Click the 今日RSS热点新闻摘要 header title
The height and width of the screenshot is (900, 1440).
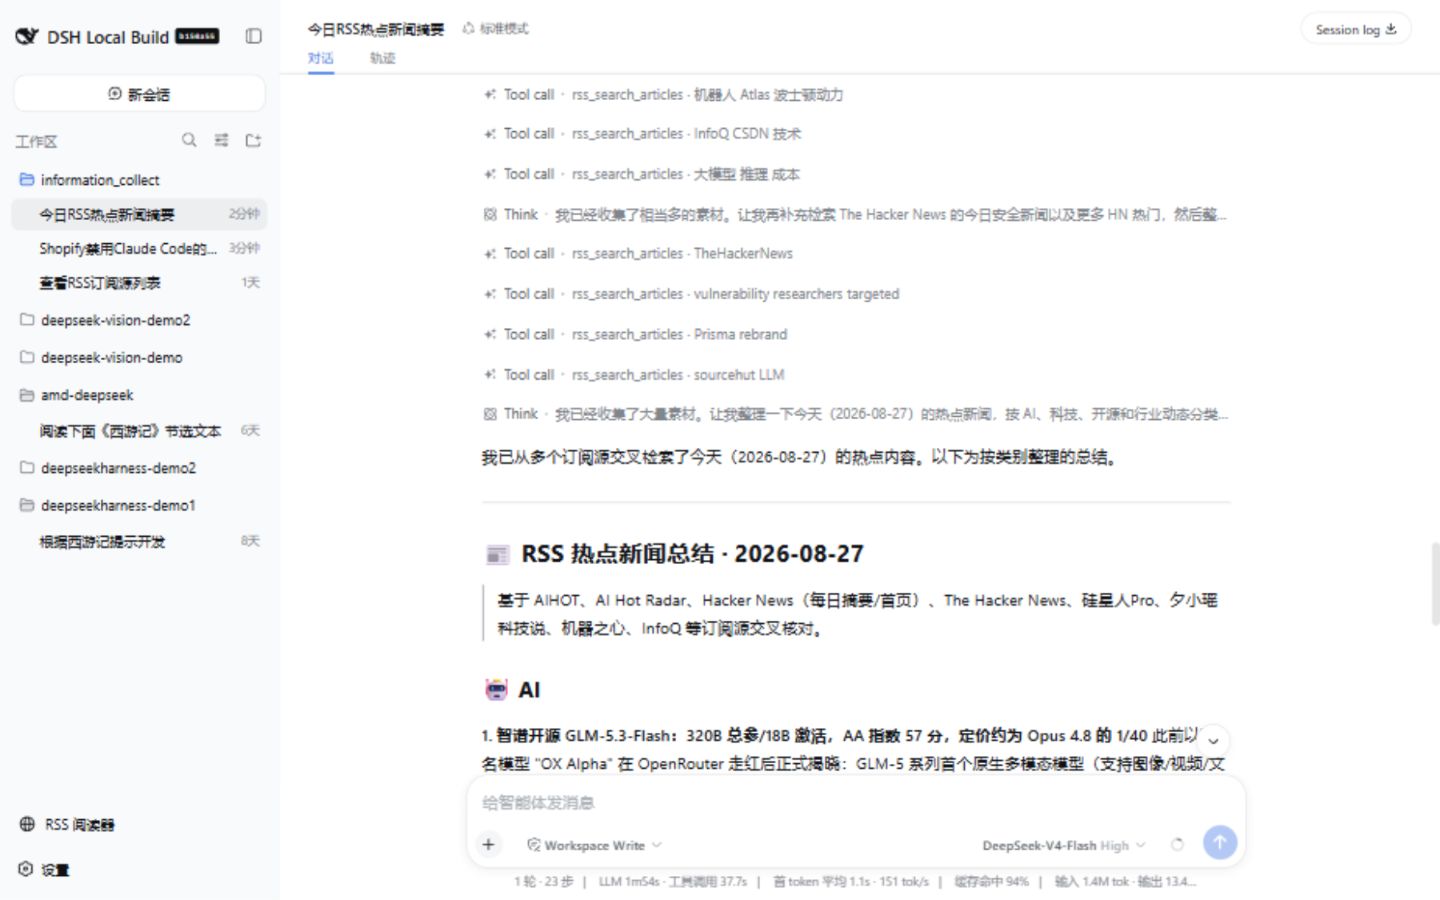pos(375,29)
